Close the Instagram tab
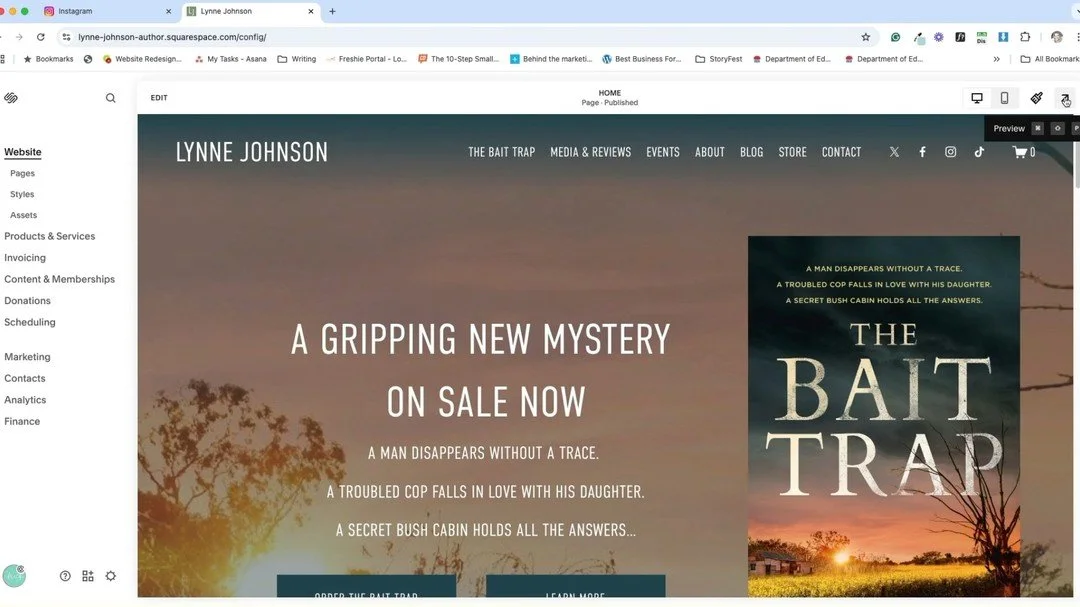This screenshot has height=607, width=1080. click(168, 11)
